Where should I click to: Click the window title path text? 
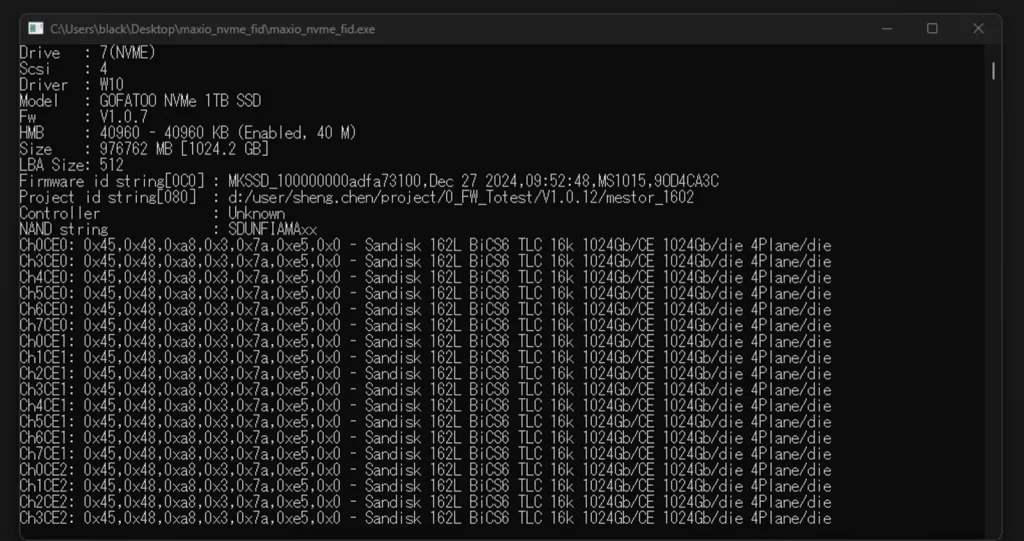point(213,29)
